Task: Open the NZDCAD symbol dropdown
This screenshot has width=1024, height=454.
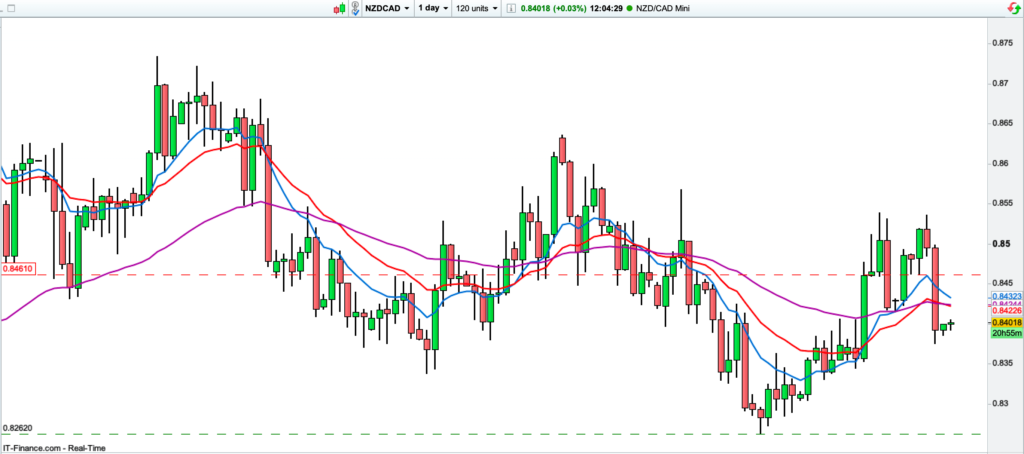Action: point(391,8)
